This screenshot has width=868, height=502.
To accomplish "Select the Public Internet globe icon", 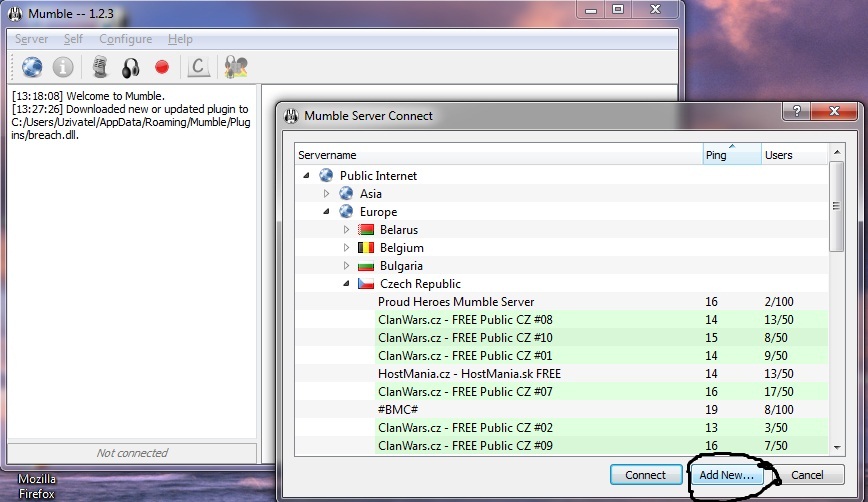I will (x=326, y=175).
